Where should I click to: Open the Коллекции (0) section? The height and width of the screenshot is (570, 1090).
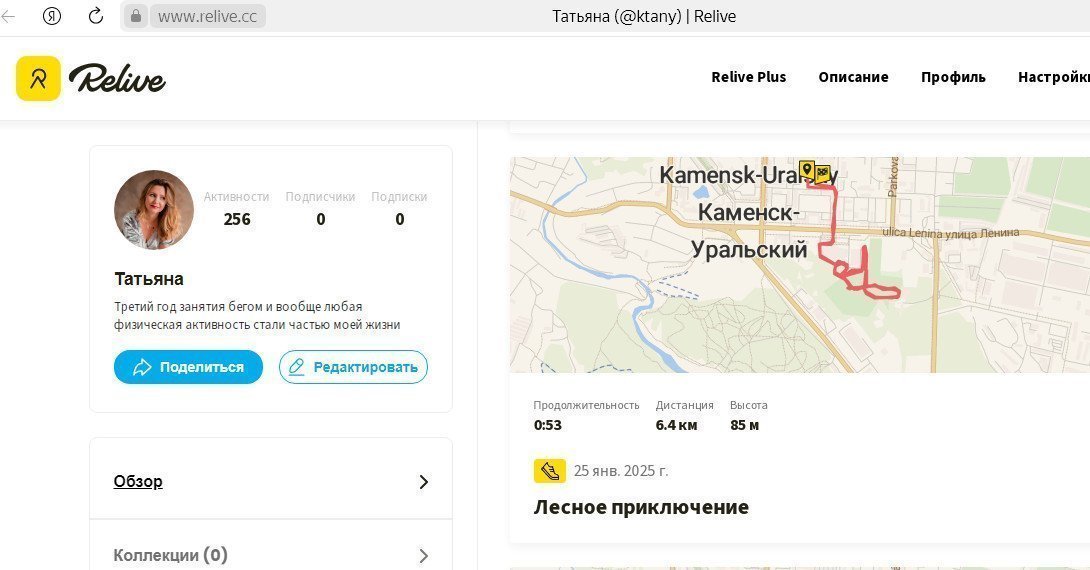170,555
